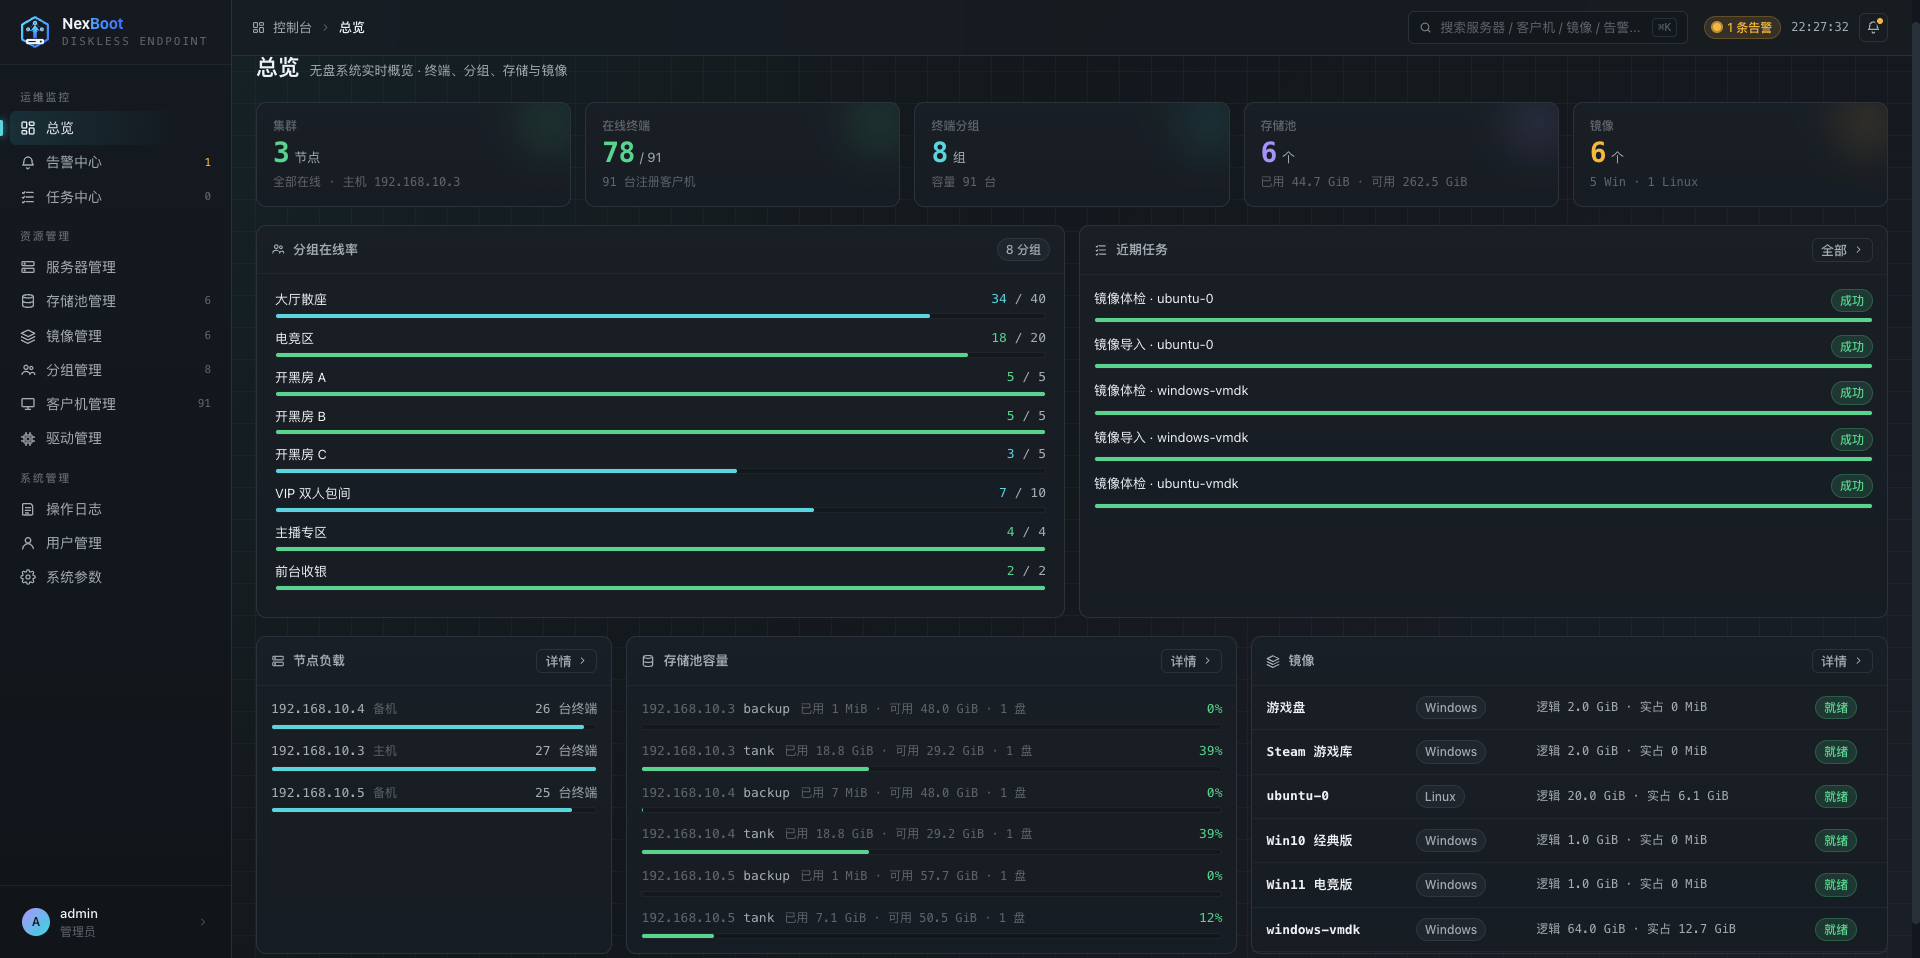Open 操作日志 from the sidebar
Viewport: 1920px width, 958px height.
click(x=115, y=509)
